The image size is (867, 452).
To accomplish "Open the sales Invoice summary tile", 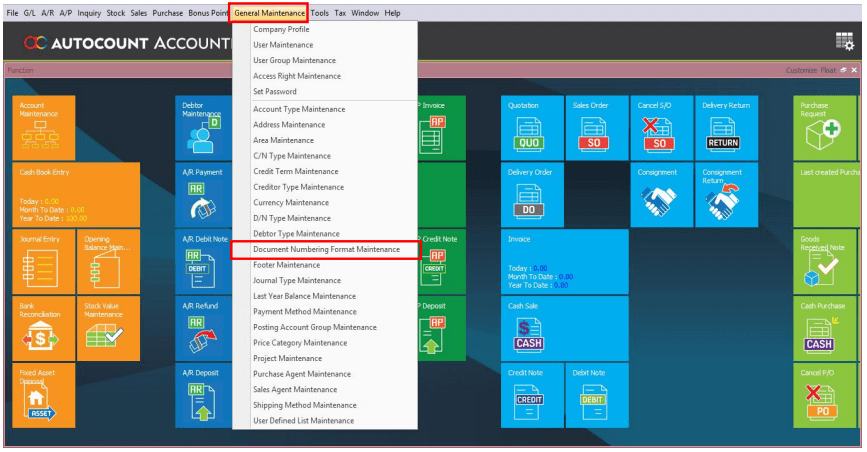I will pyautogui.click(x=565, y=262).
